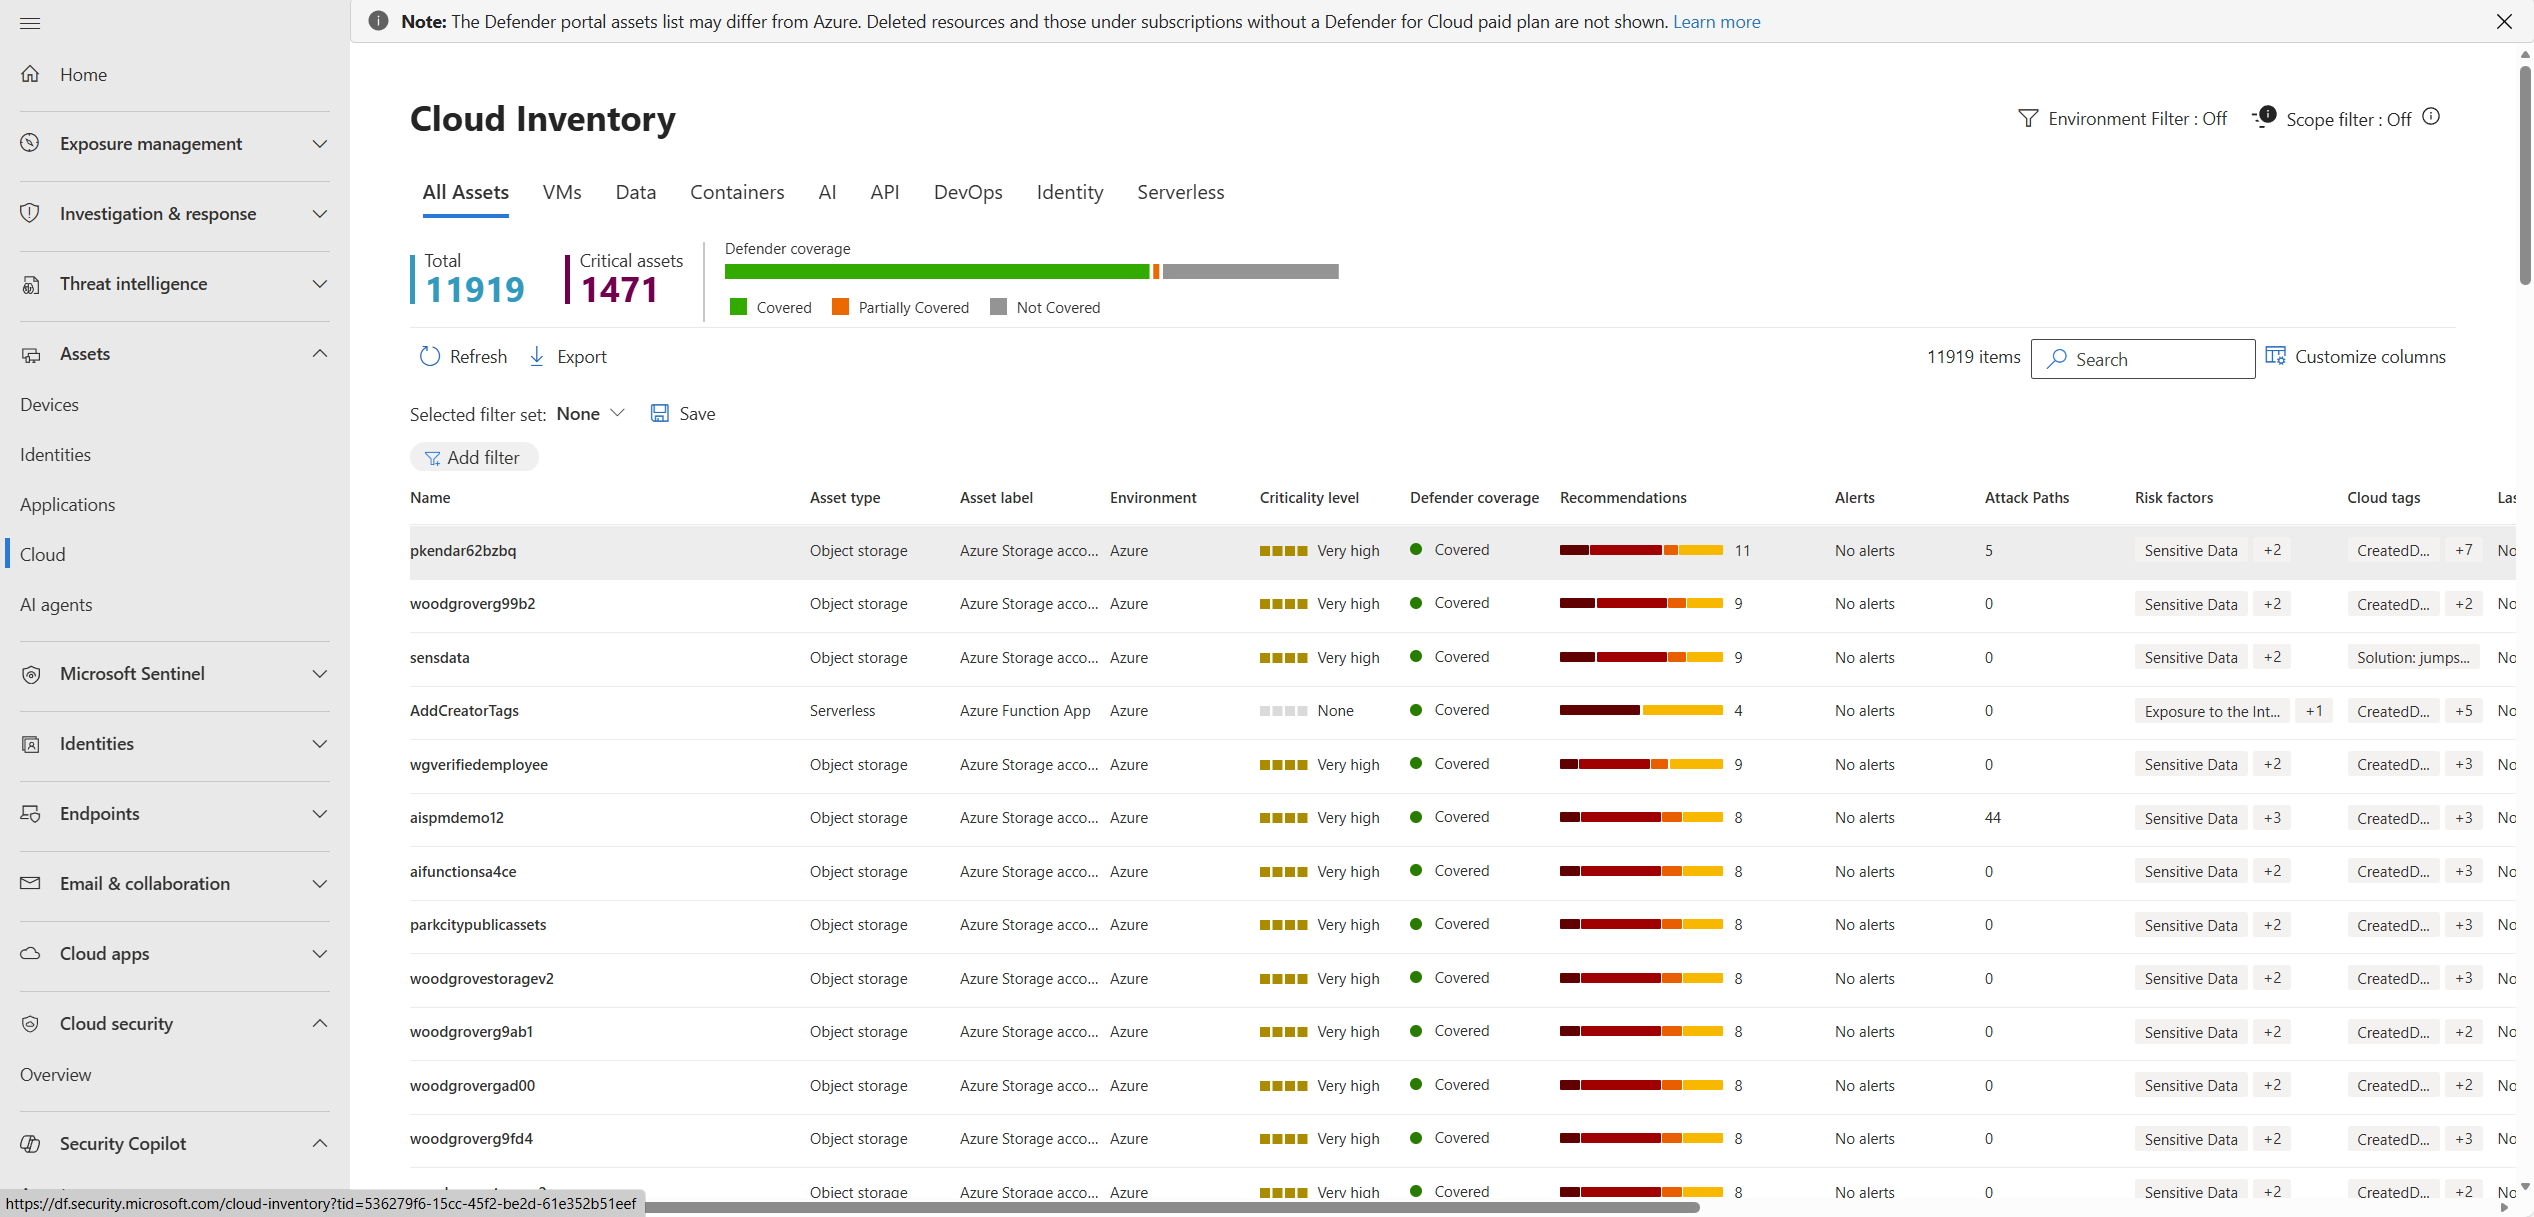Open the Selected filter set dropdown
2534x1217 pixels.
coord(591,414)
